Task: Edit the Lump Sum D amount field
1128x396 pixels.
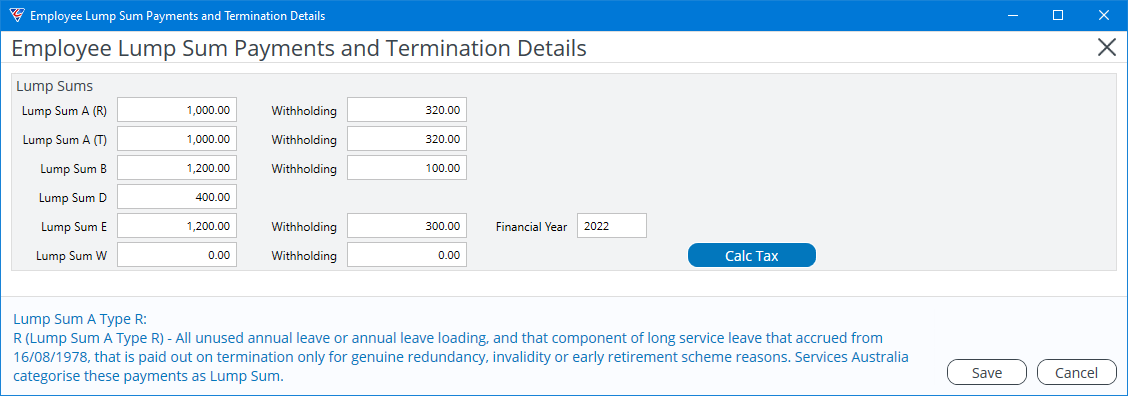Action: pyautogui.click(x=177, y=197)
